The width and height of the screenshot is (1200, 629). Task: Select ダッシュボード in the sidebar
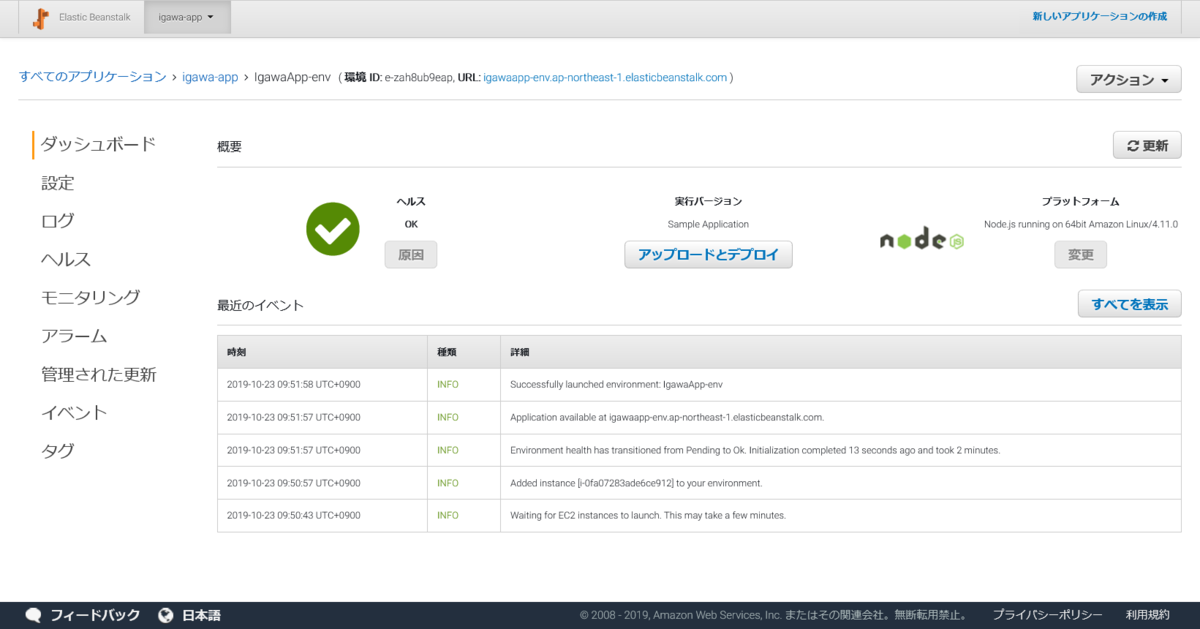point(98,144)
